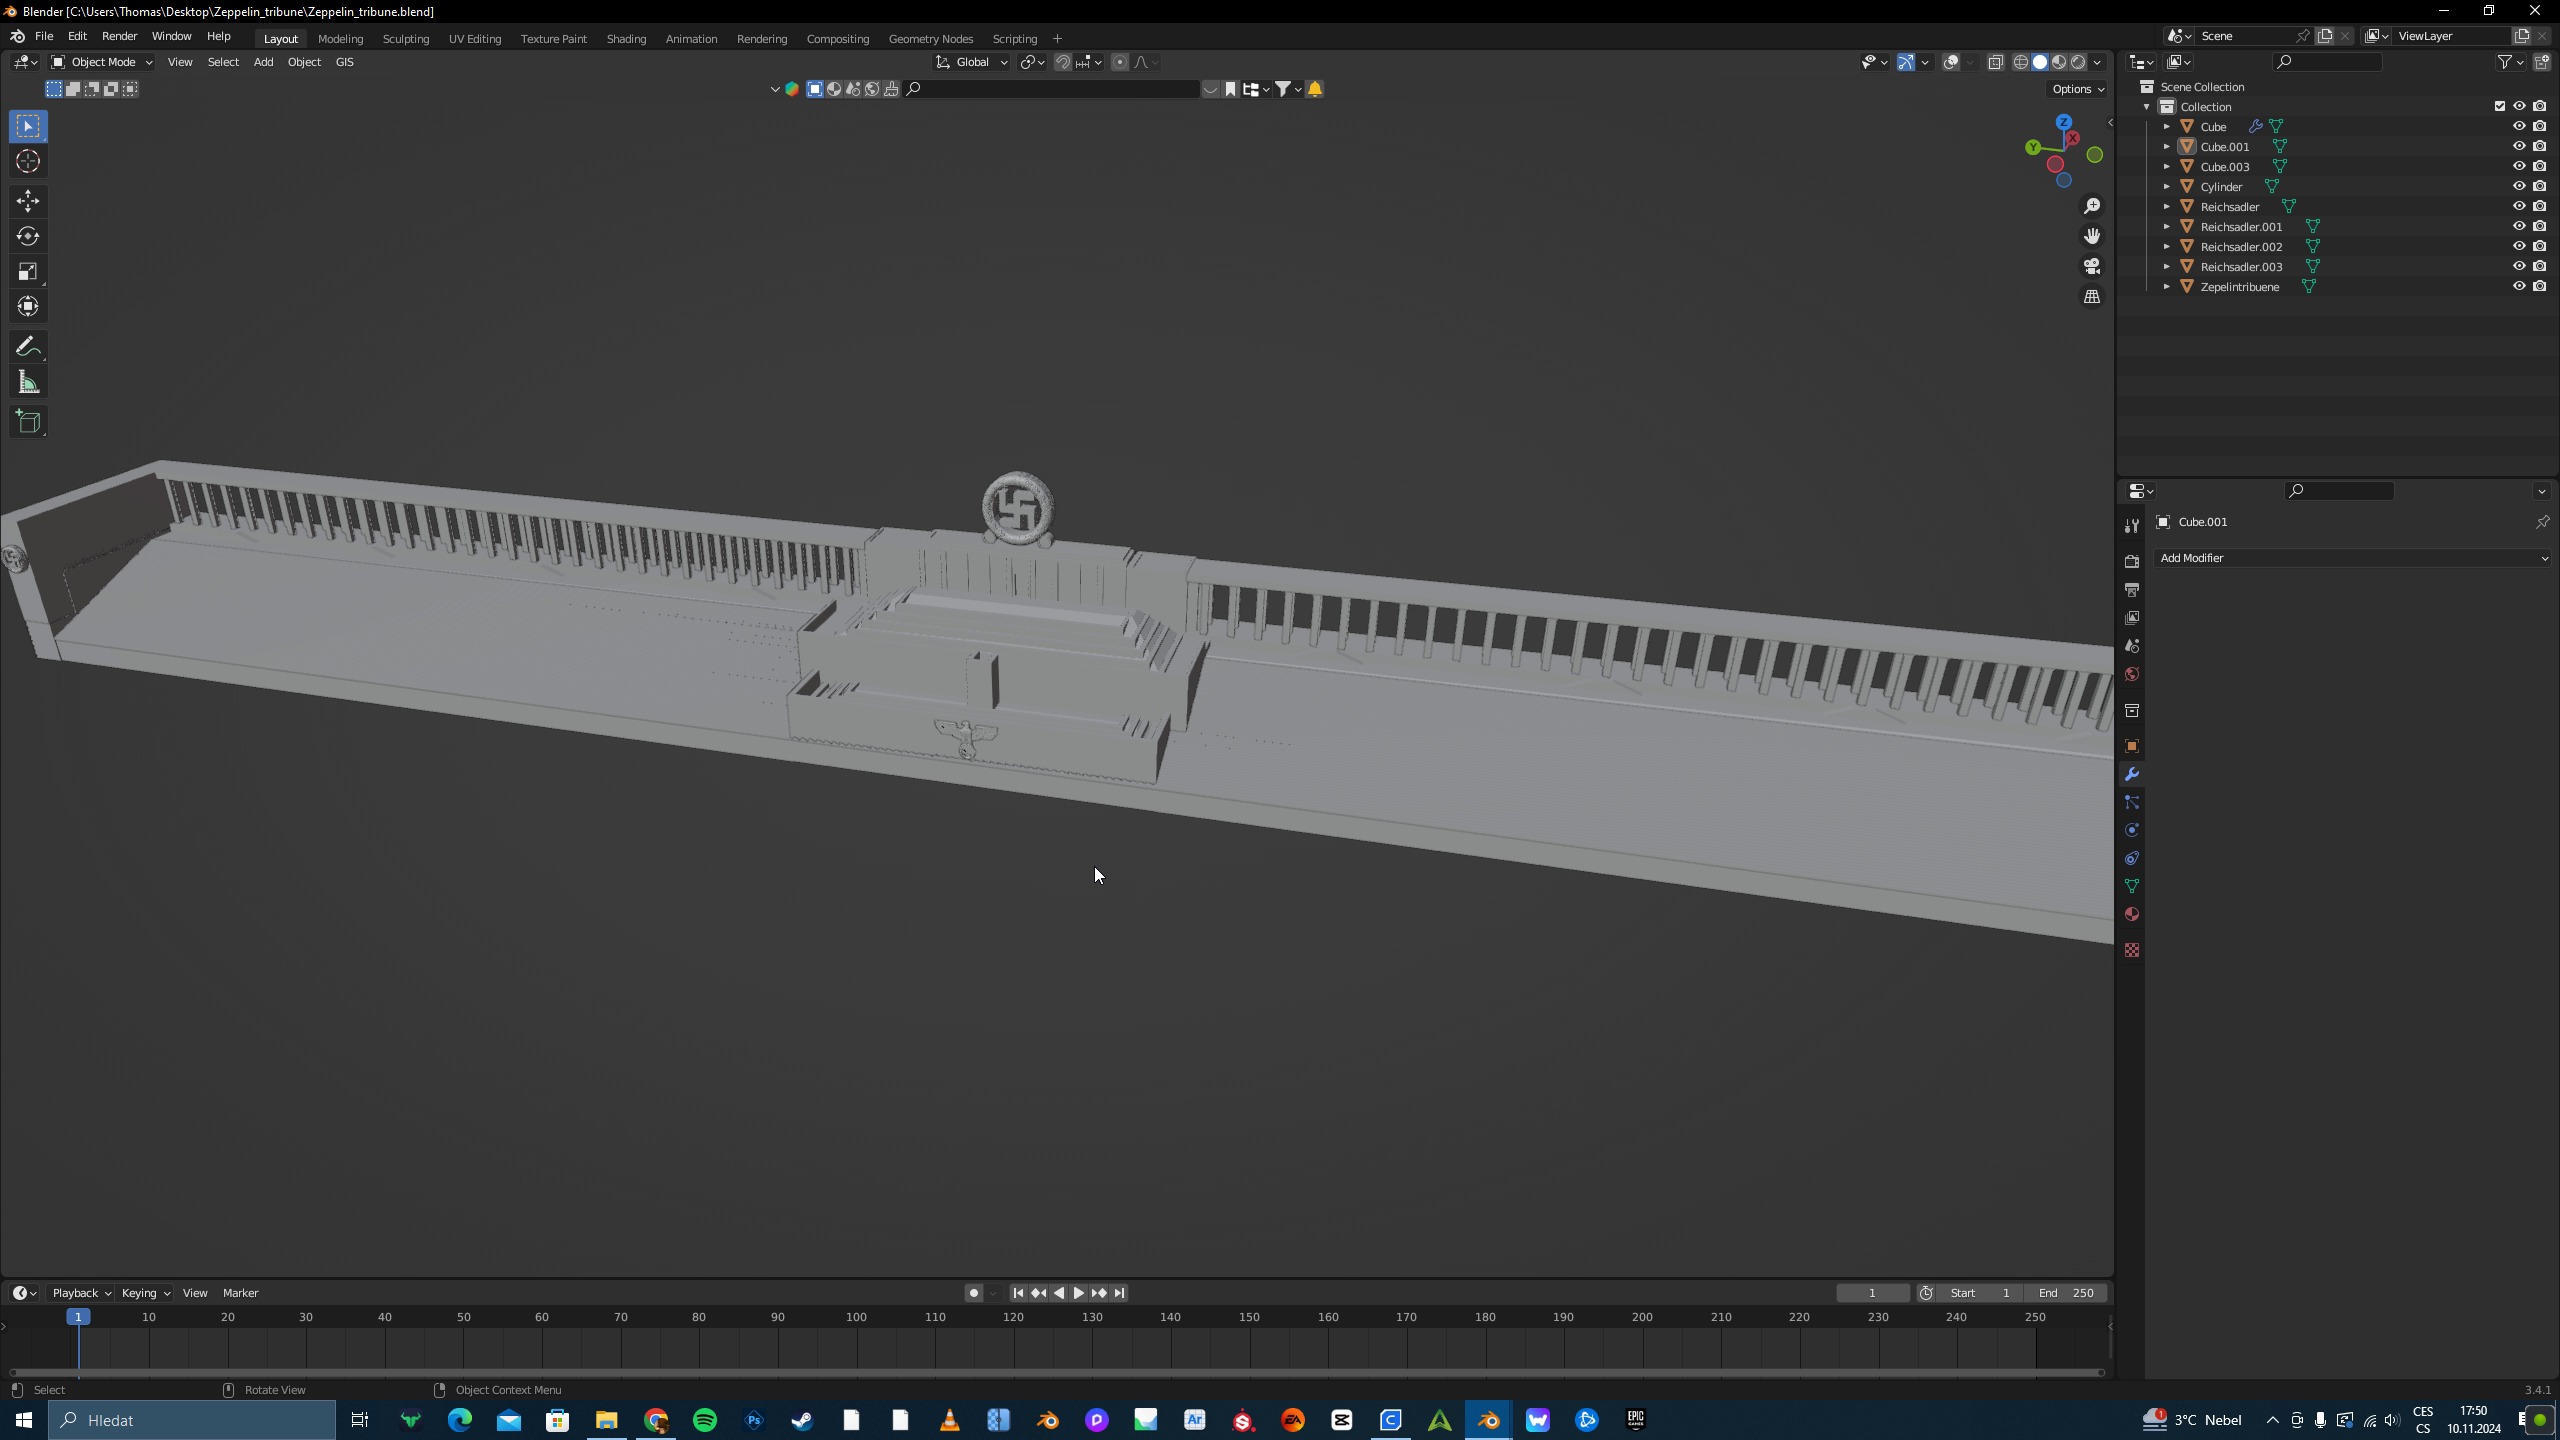The width and height of the screenshot is (2560, 1440).
Task: Open Spotify from the Windows taskbar
Action: click(x=705, y=1420)
